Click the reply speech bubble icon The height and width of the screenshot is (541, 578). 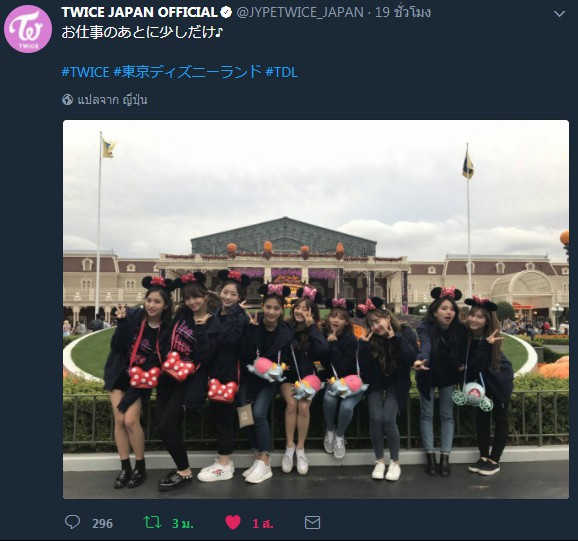(72, 522)
